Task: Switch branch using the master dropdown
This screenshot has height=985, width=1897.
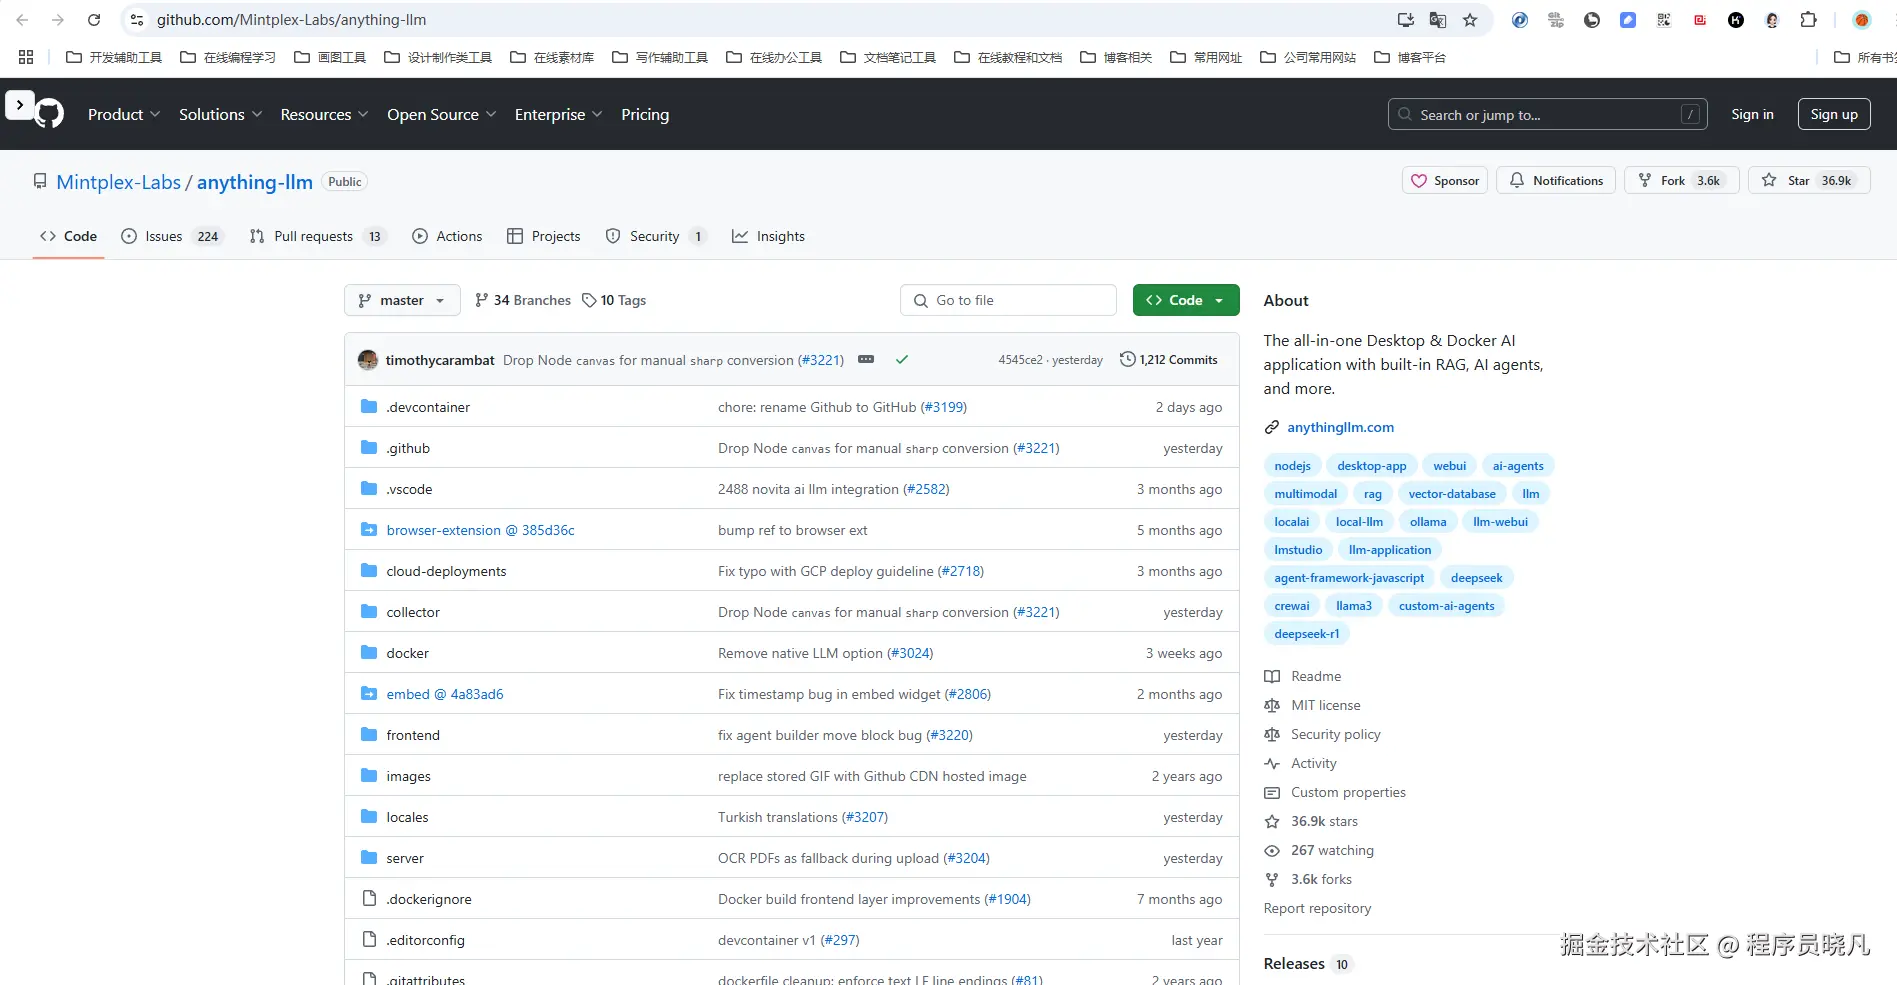Action: [x=402, y=300]
